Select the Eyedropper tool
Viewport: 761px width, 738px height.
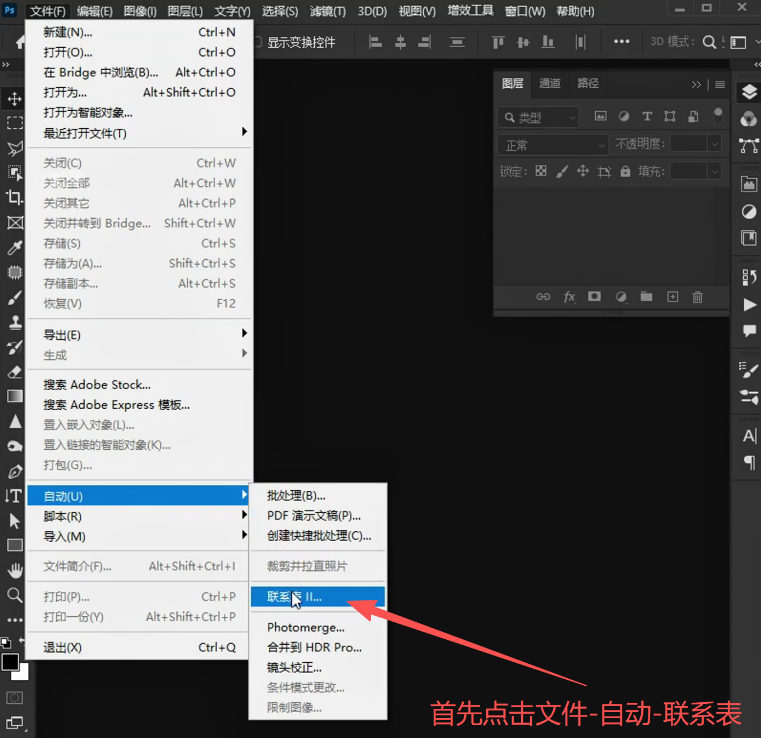click(15, 247)
